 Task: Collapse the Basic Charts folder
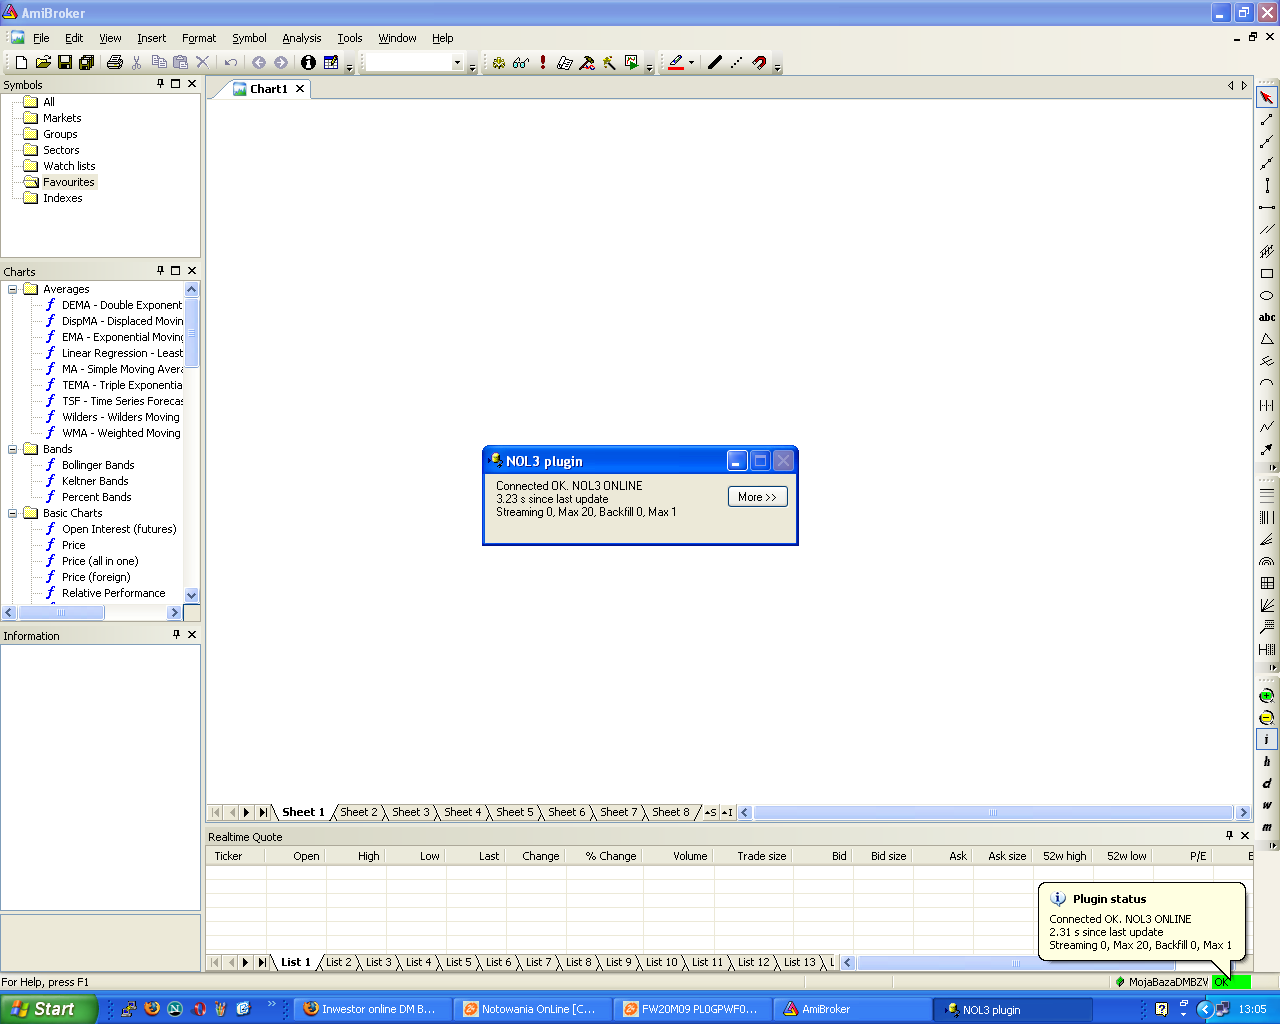[13, 513]
